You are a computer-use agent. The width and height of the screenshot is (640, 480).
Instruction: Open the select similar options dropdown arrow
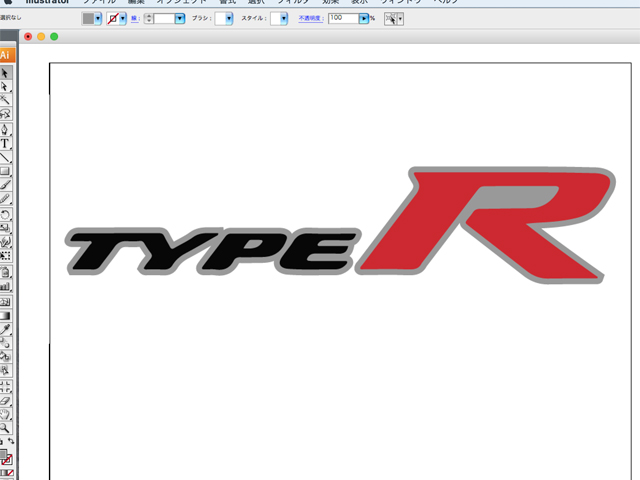(400, 19)
